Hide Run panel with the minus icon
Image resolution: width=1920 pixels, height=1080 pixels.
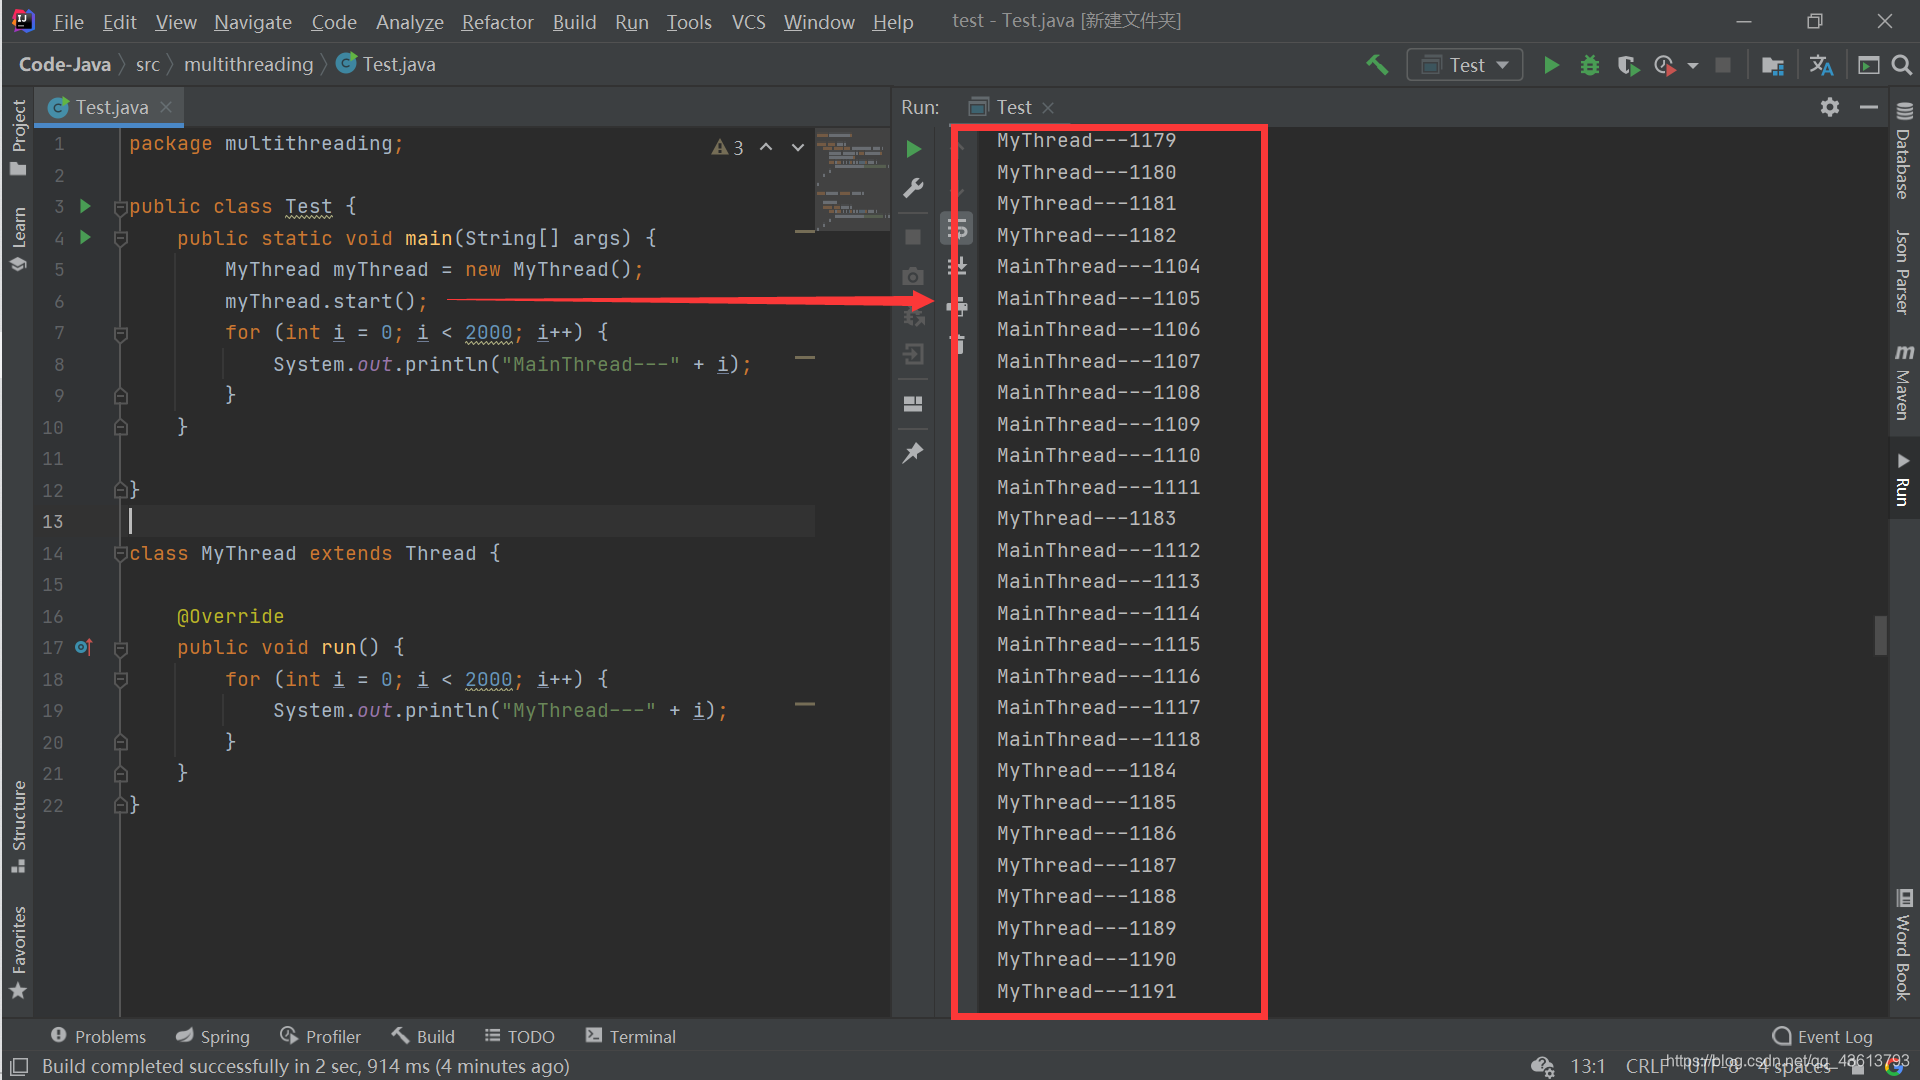1869,107
